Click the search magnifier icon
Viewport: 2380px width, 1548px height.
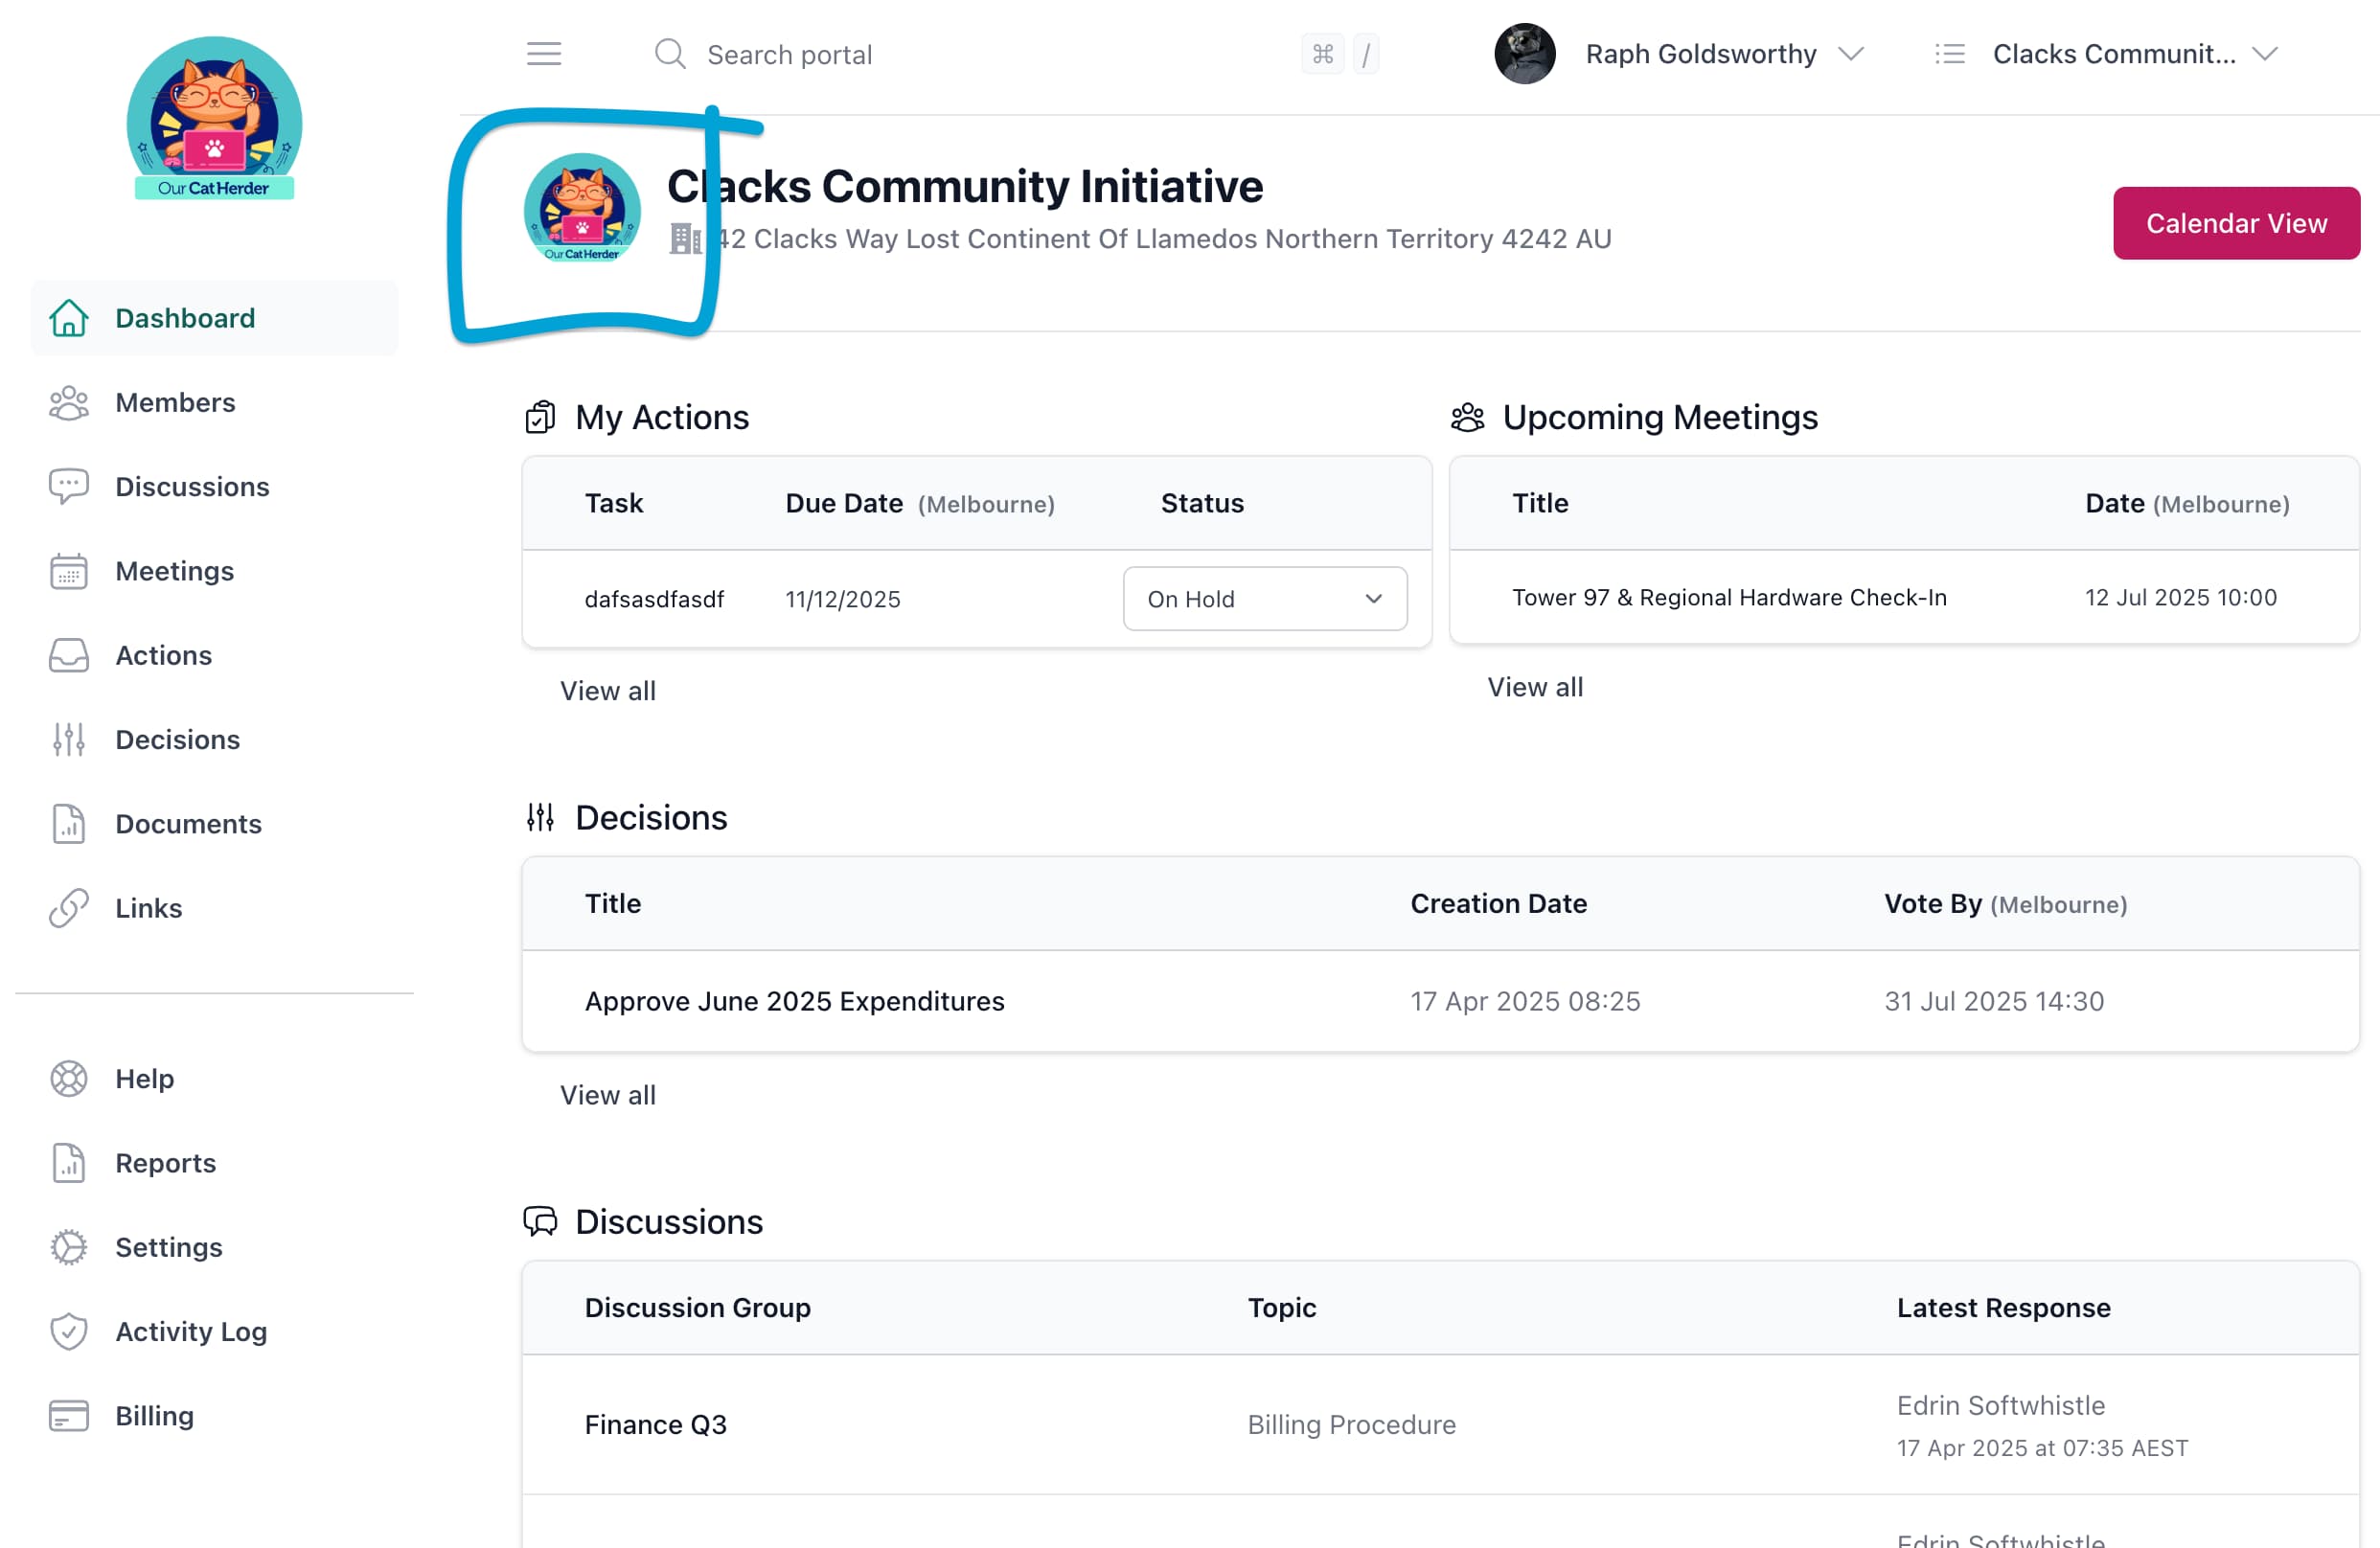(671, 54)
